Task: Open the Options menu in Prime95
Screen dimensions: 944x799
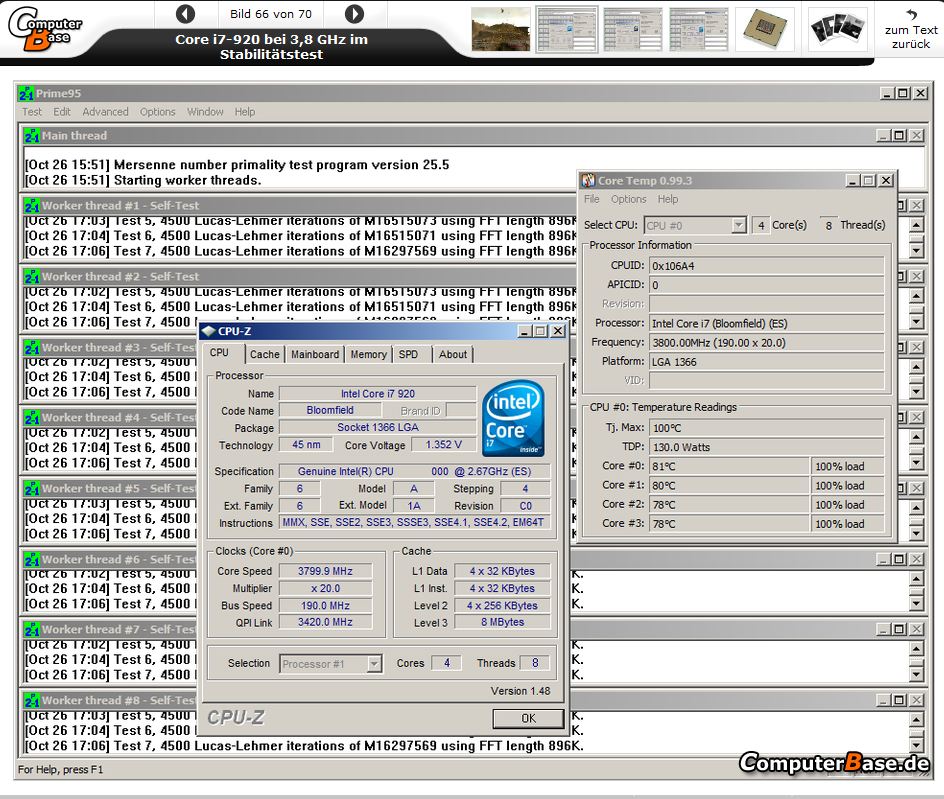Action: (157, 112)
